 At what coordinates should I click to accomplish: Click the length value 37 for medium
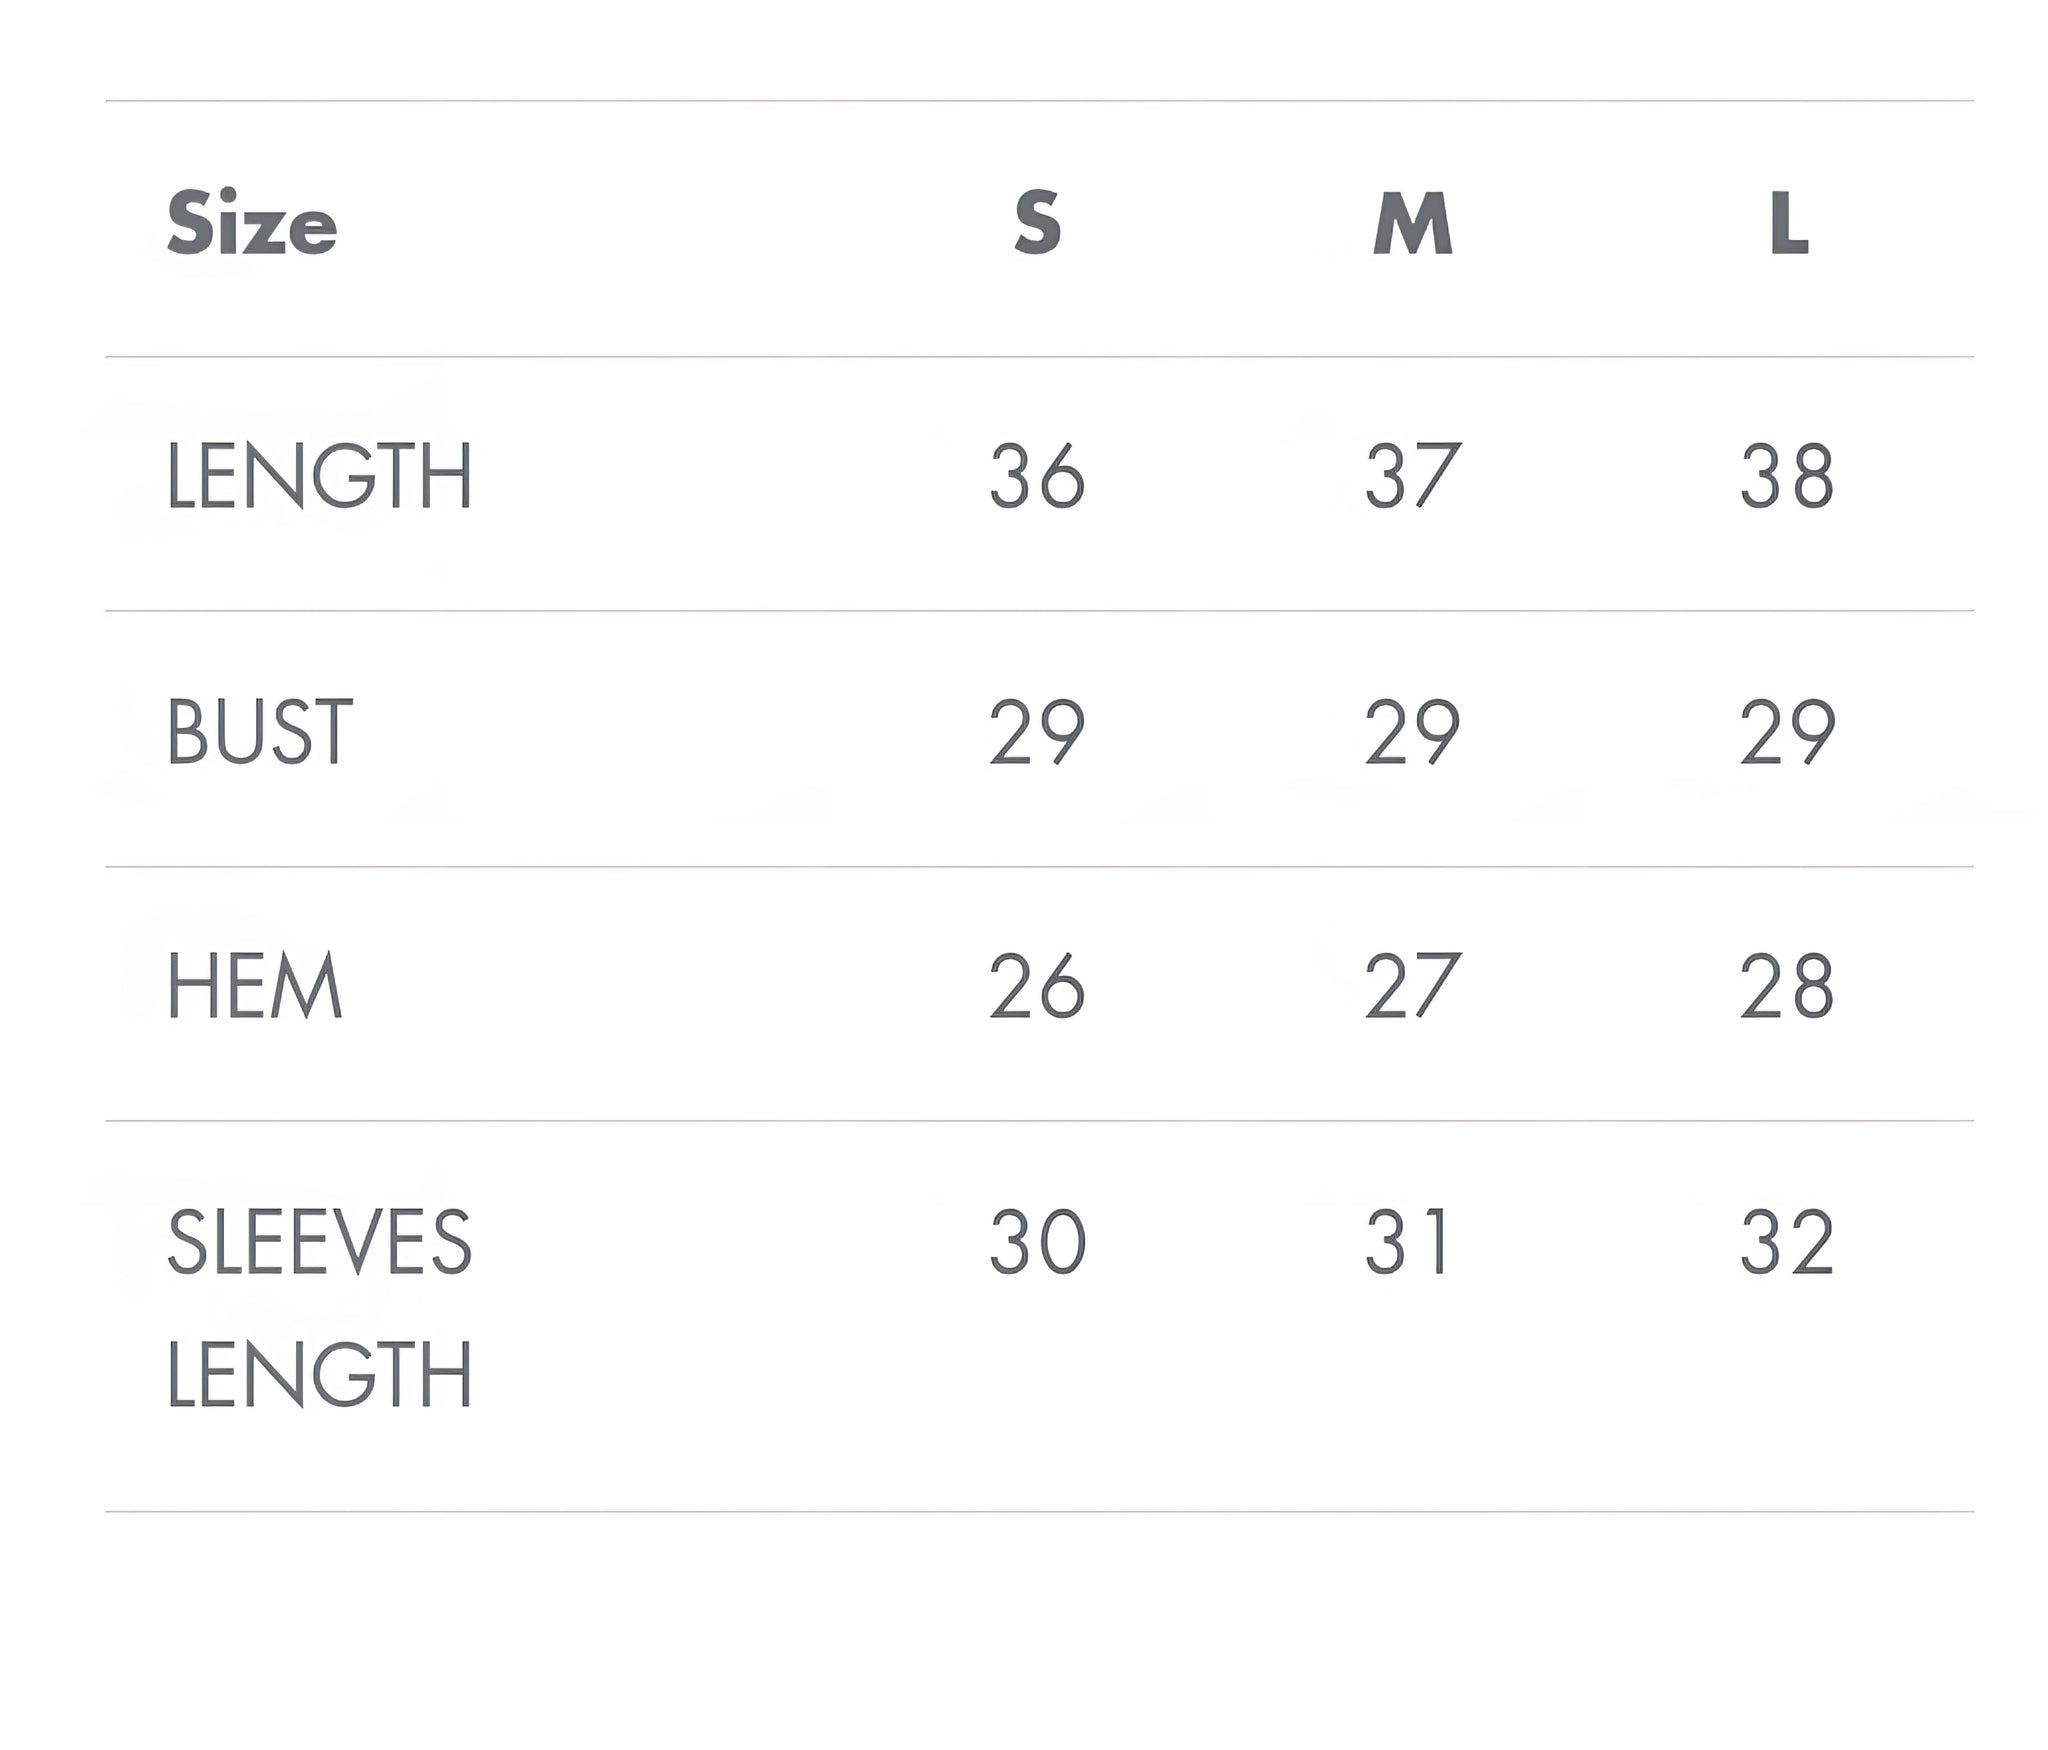(x=1412, y=476)
